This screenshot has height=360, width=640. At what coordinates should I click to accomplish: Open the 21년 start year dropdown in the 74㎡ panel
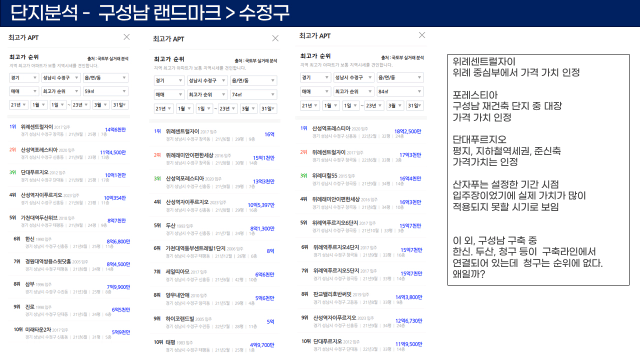[x=164, y=109]
